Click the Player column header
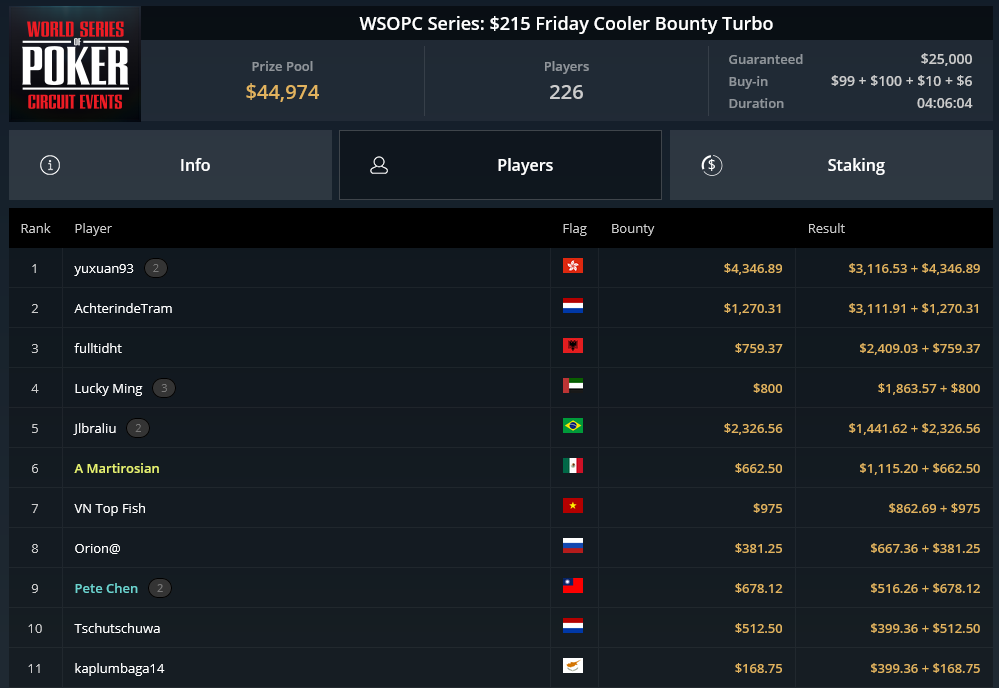999x688 pixels. pos(92,228)
